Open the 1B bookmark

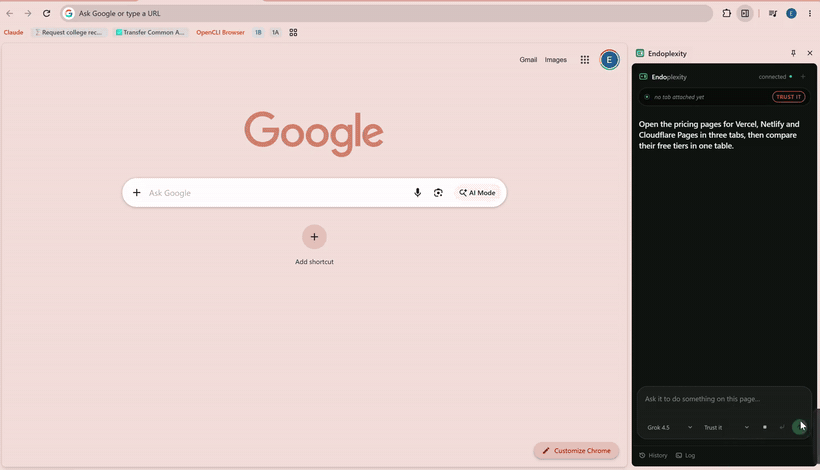(x=258, y=32)
